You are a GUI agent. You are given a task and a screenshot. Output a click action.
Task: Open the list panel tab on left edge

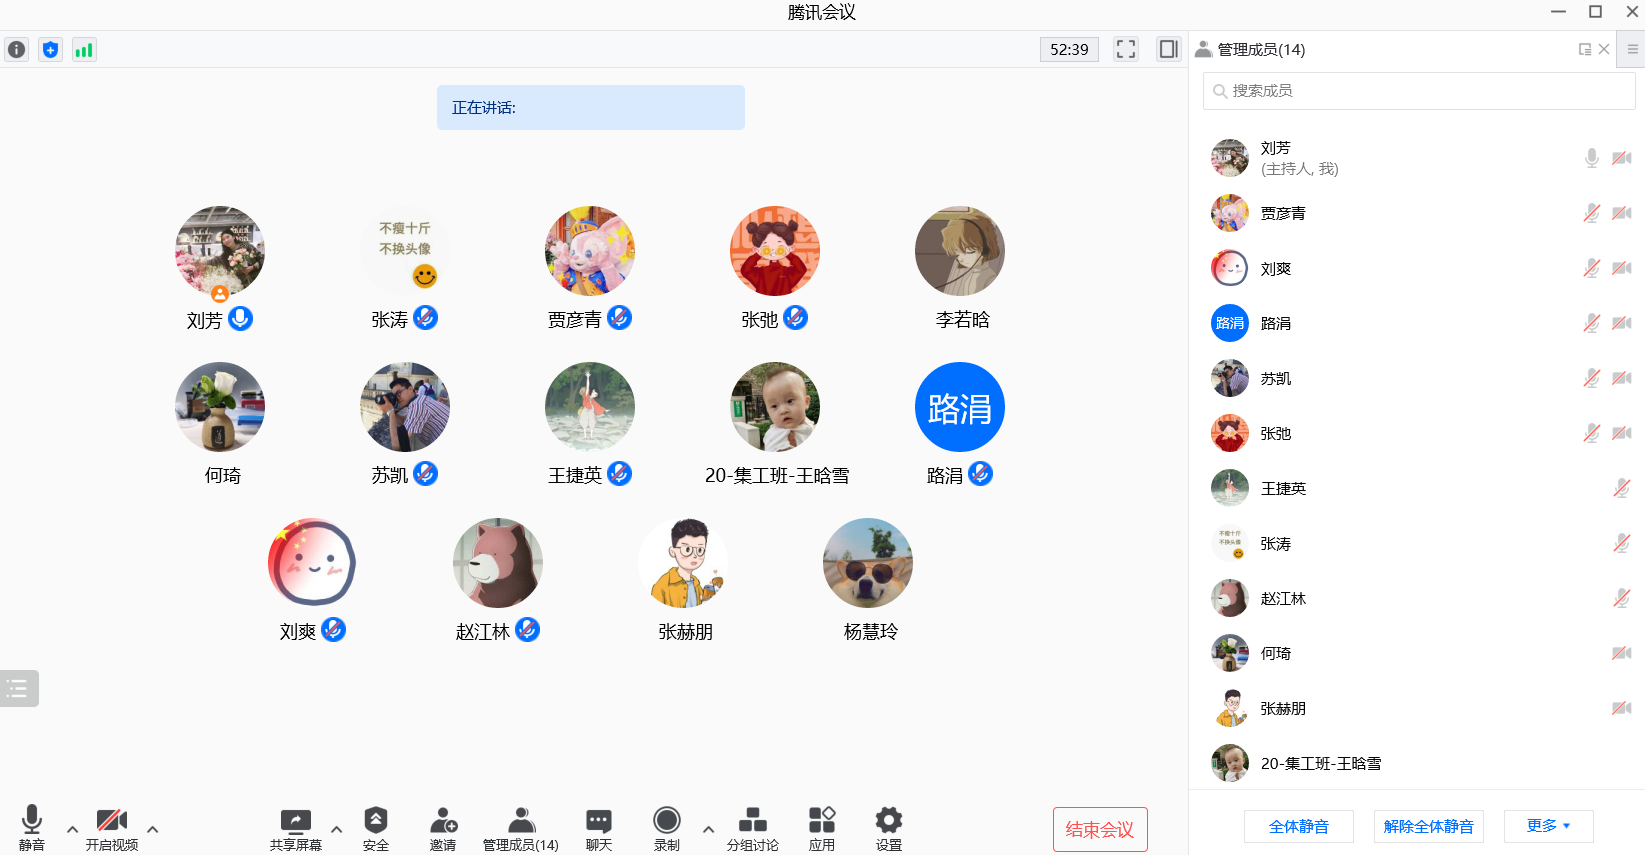[18, 688]
